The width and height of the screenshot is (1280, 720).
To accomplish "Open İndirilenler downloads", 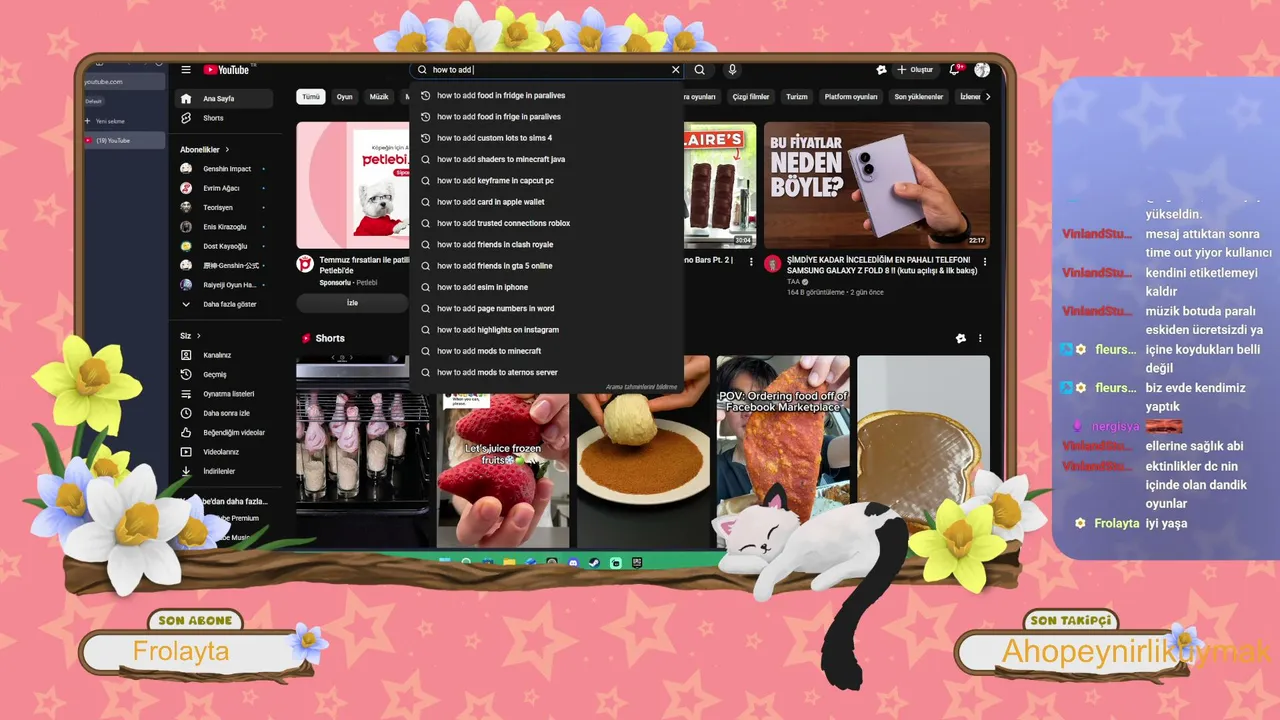I will coord(222,471).
